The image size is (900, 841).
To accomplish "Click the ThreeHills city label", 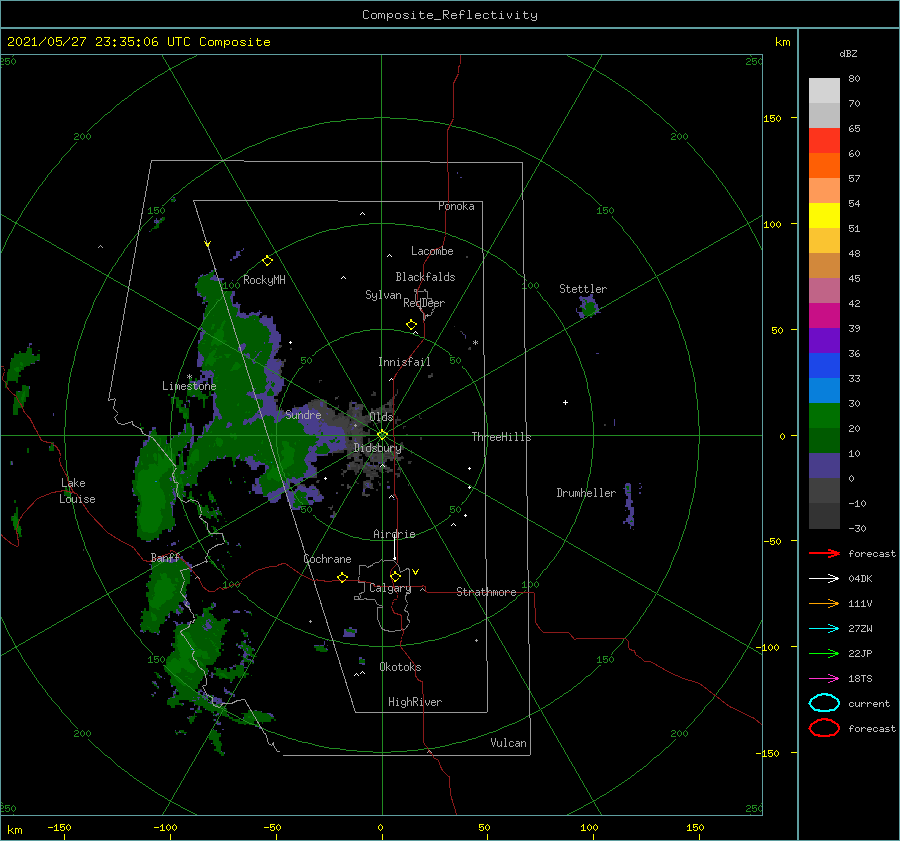I will pos(501,437).
